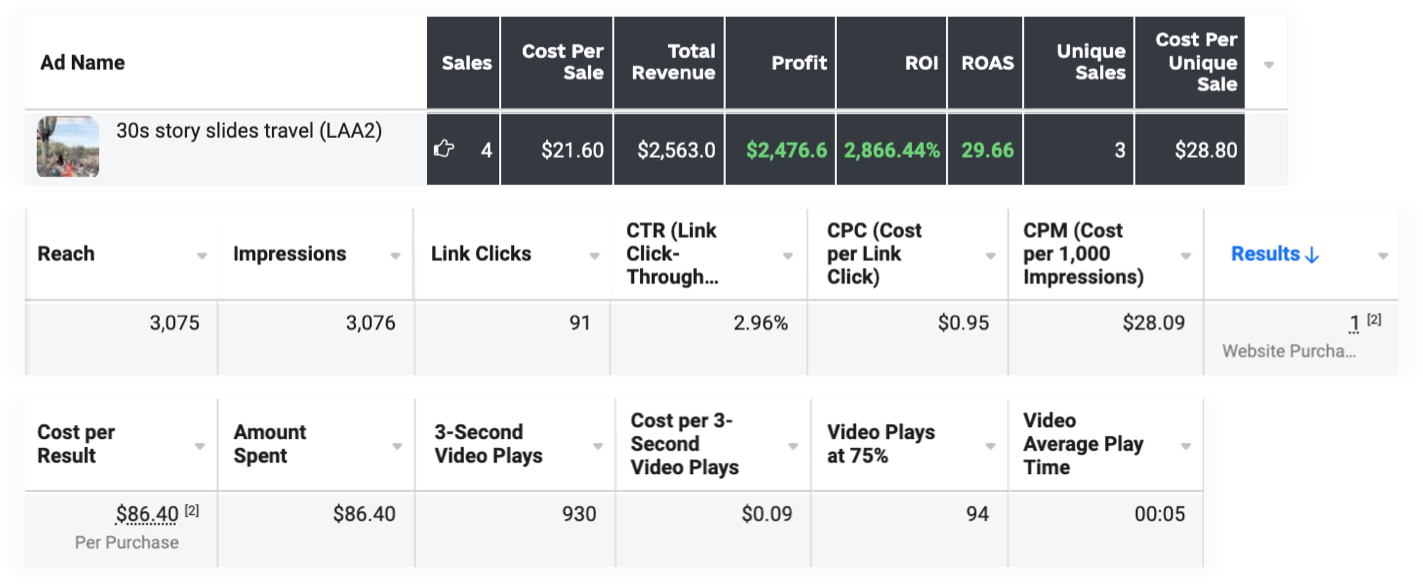Open the Results column dropdown arrow
Viewport: 1423px width, 584px height.
point(1382,256)
